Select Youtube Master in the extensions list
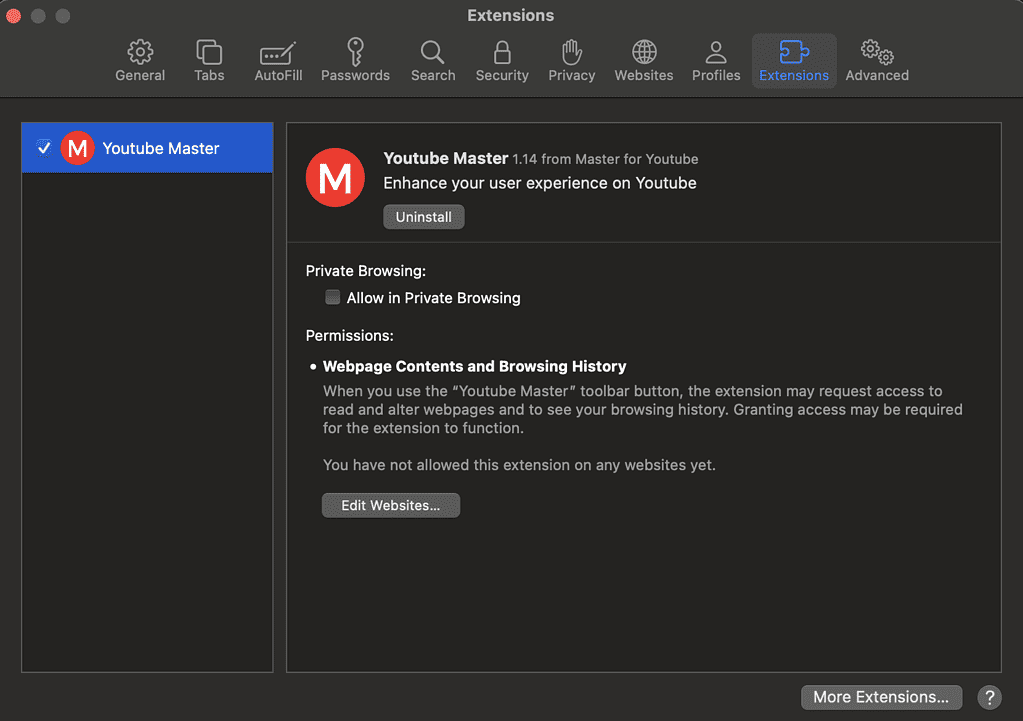Screen dimensions: 1023x721 [161, 148]
